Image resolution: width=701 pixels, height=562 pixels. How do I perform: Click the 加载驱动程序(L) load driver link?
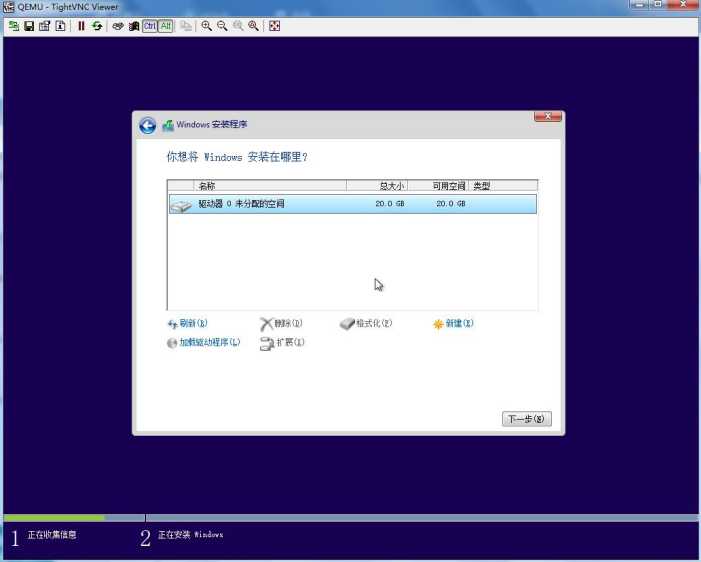pos(204,342)
